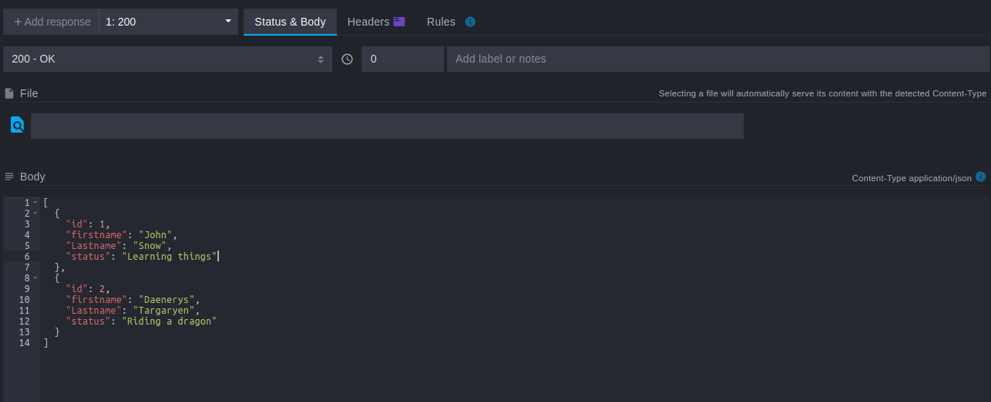
Task: Click the purple Headers count badge icon
Action: click(399, 21)
